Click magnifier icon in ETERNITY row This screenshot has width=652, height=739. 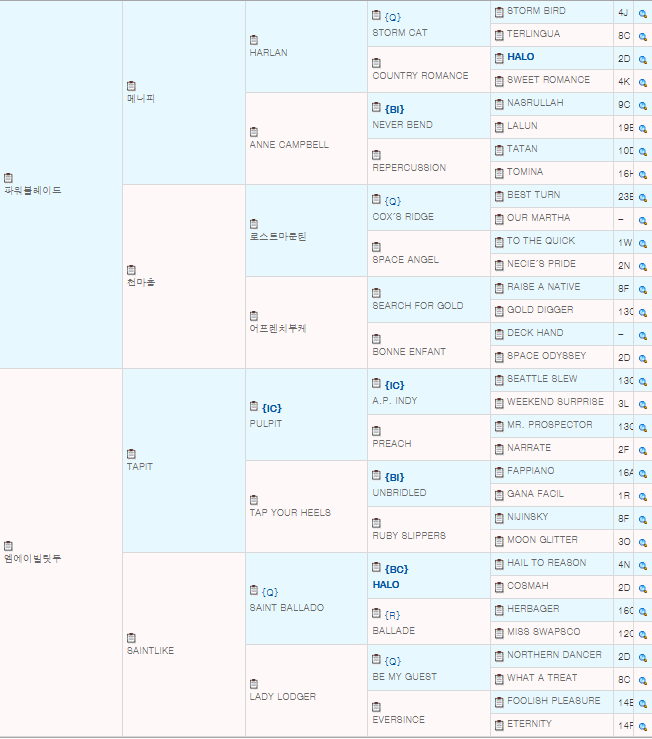pos(642,725)
